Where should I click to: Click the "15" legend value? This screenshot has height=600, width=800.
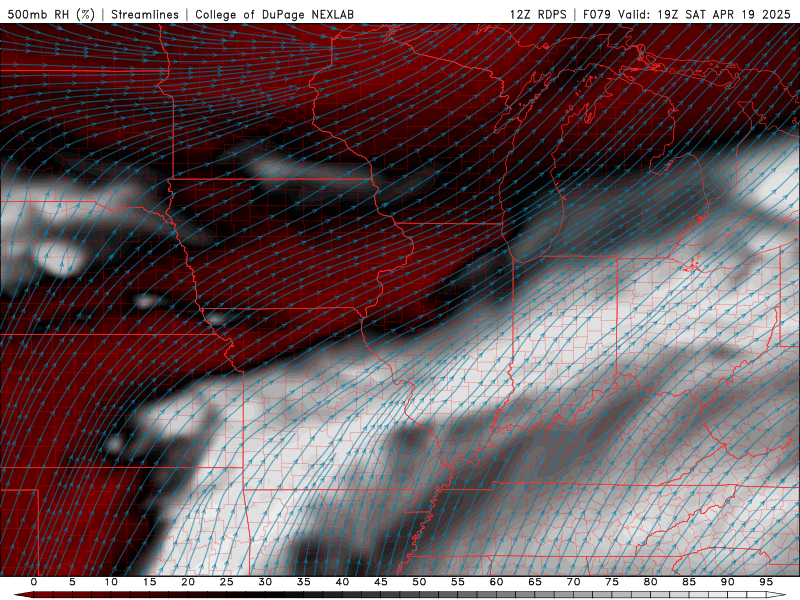click(149, 582)
